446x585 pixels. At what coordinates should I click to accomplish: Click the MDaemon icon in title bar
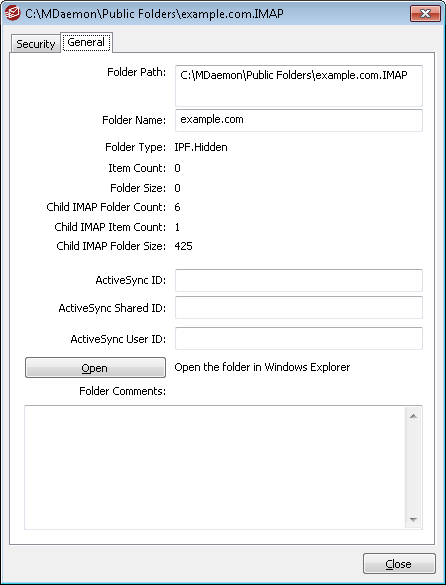pyautogui.click(x=13, y=13)
